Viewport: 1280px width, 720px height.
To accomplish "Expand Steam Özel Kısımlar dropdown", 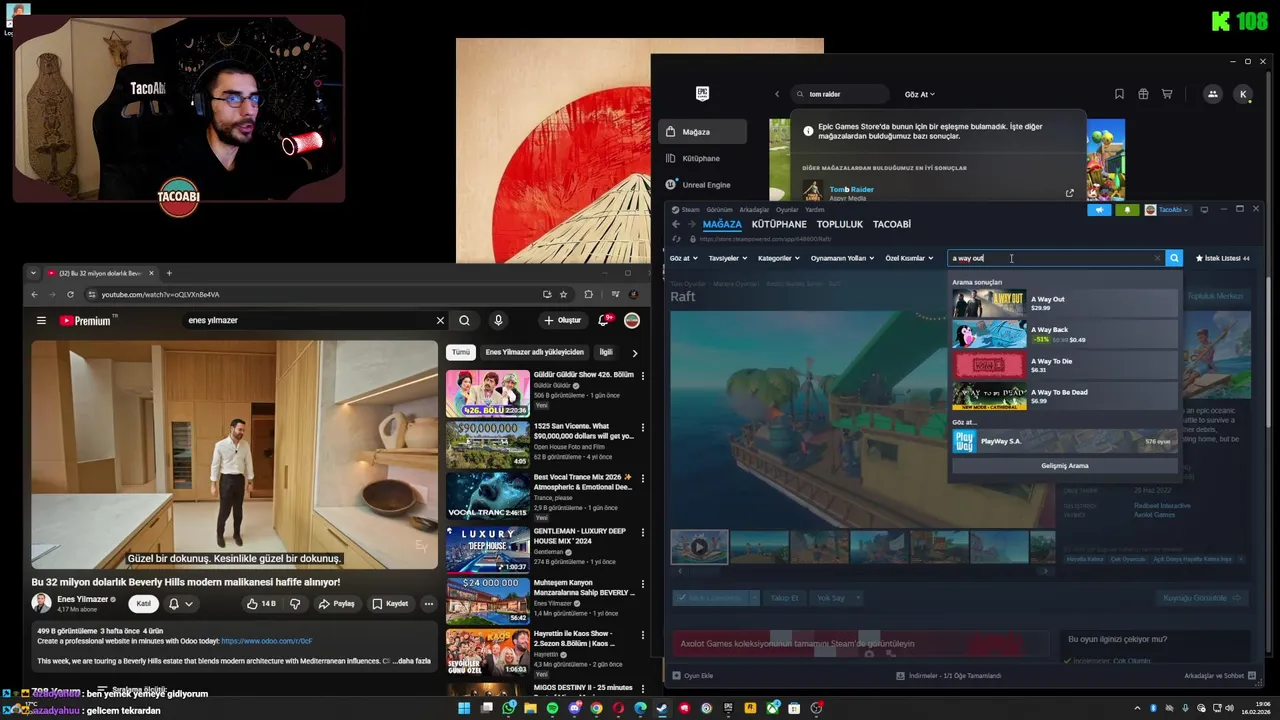I will (909, 258).
